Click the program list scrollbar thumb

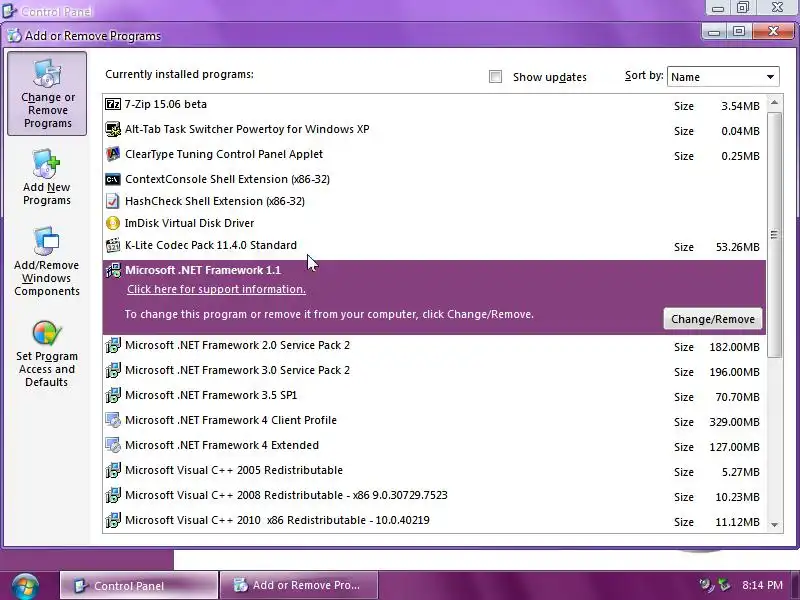click(x=774, y=235)
